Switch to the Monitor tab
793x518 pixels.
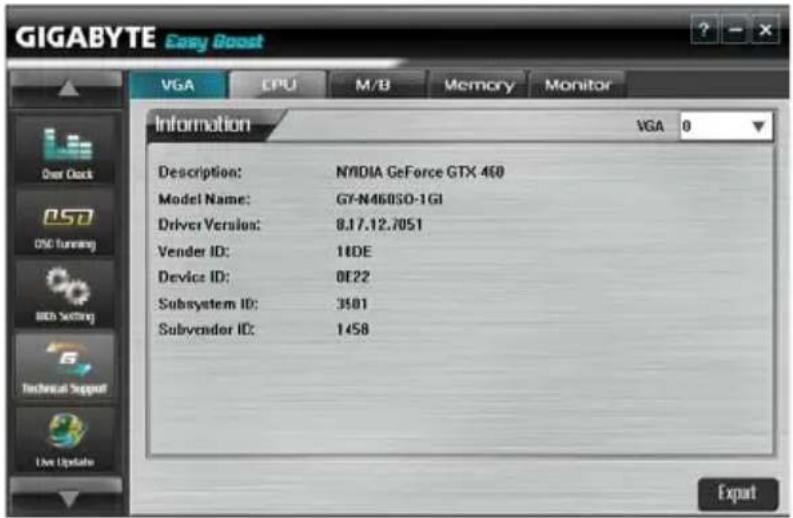578,84
